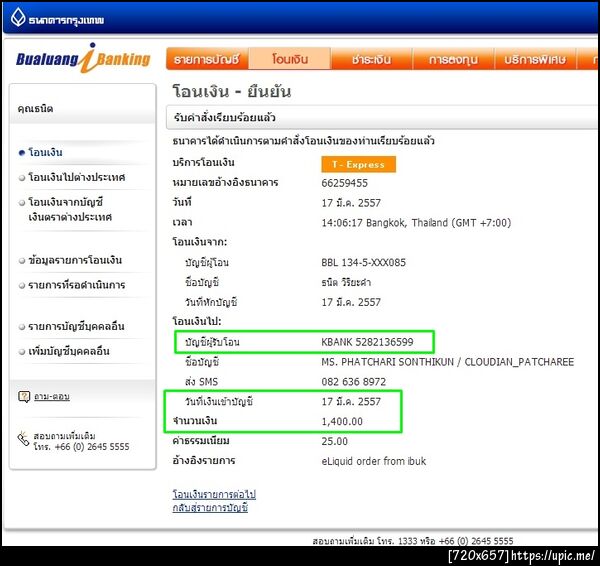Open รายการที่รอดำเนินการ in the sidebar
The height and width of the screenshot is (566, 600).
[x=77, y=285]
